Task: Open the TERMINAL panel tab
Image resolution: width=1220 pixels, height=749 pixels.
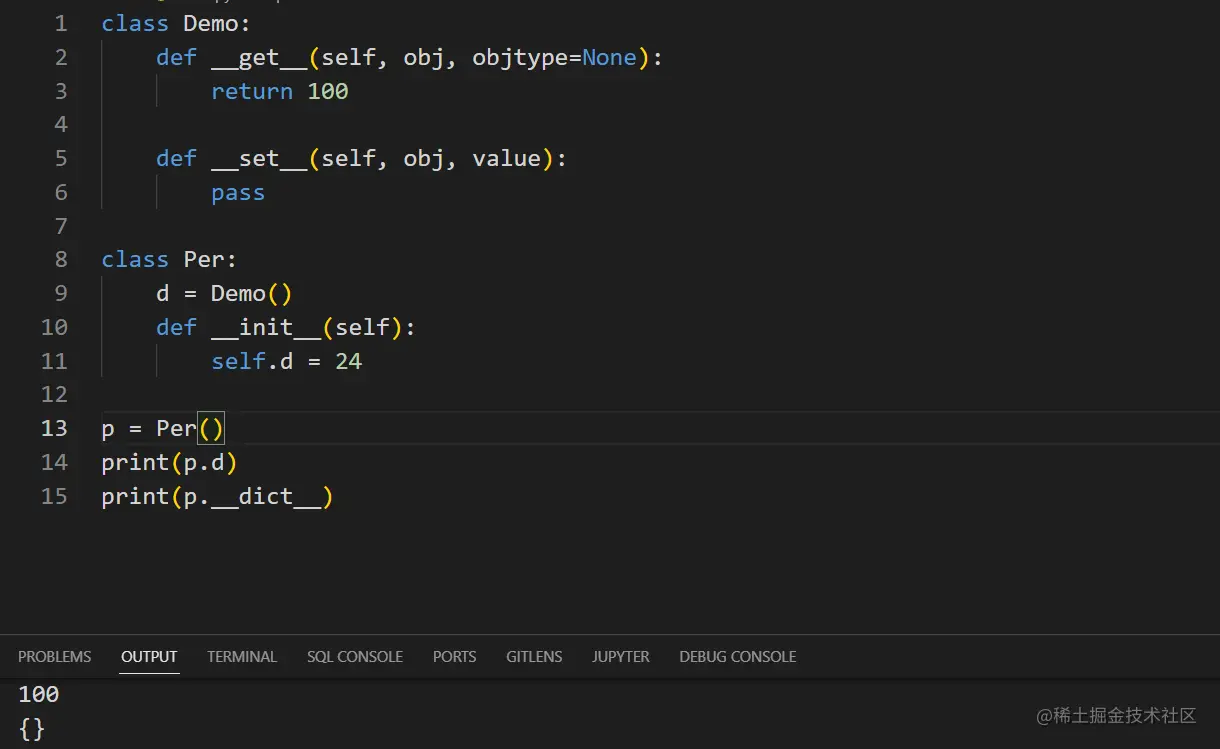Action: pos(242,657)
